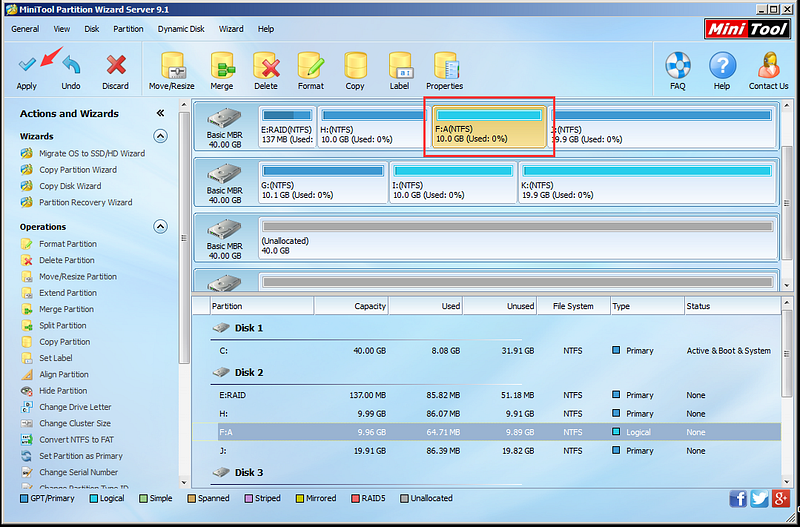
Task: Choose the Format toolbar icon
Action: 311,71
